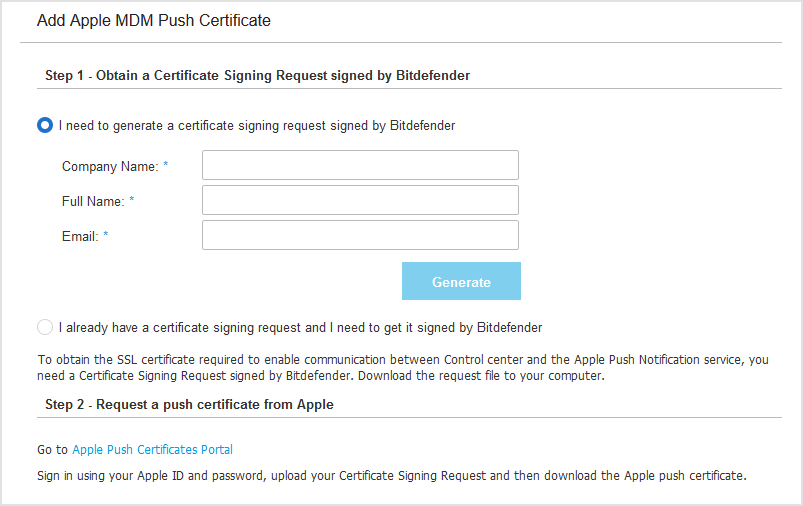Image resolution: width=803 pixels, height=506 pixels.
Task: Click the Step 1 section heading
Action: [257, 75]
